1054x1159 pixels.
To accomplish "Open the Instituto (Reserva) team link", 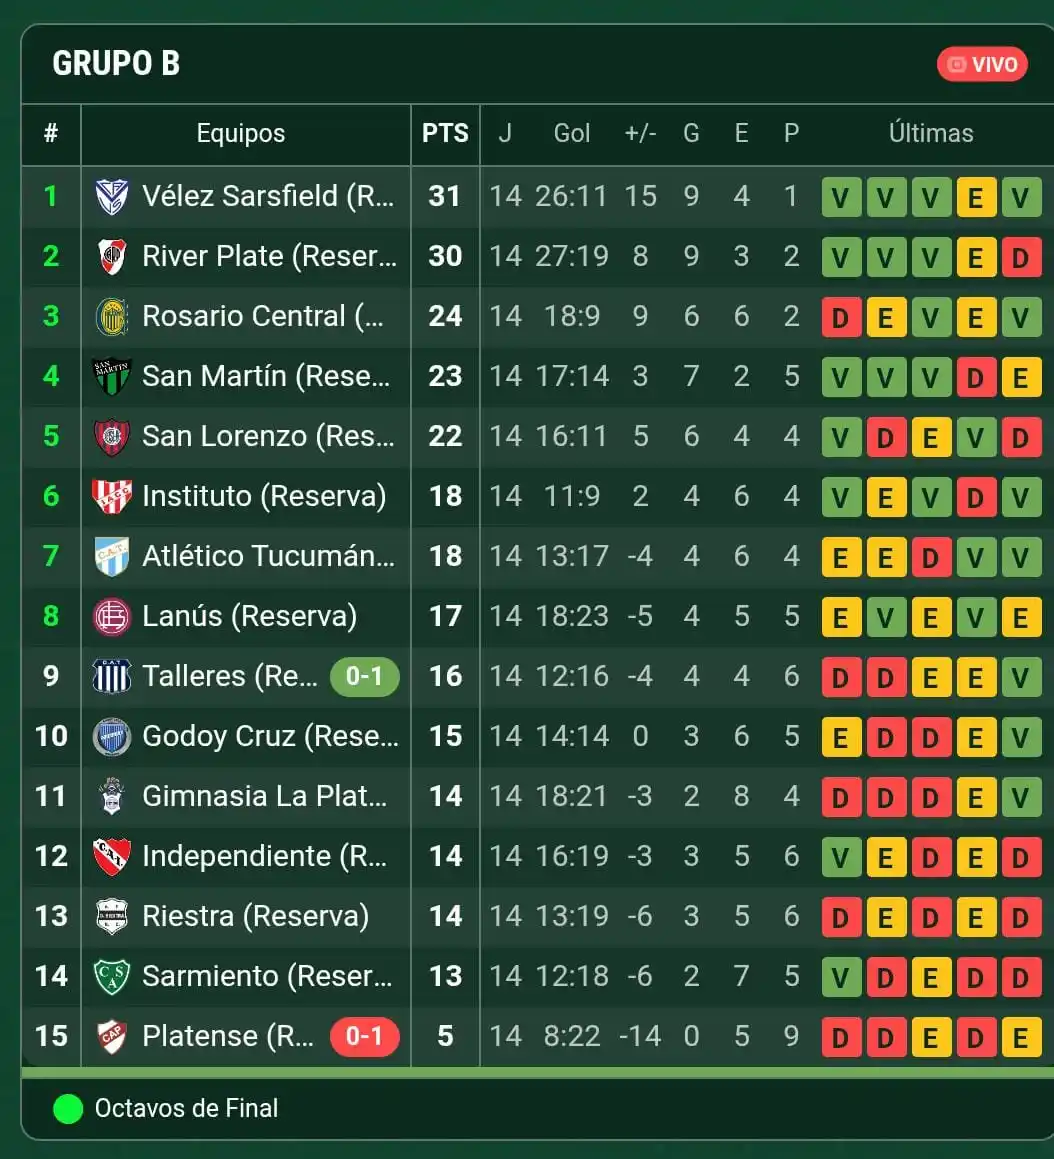I will point(264,496).
